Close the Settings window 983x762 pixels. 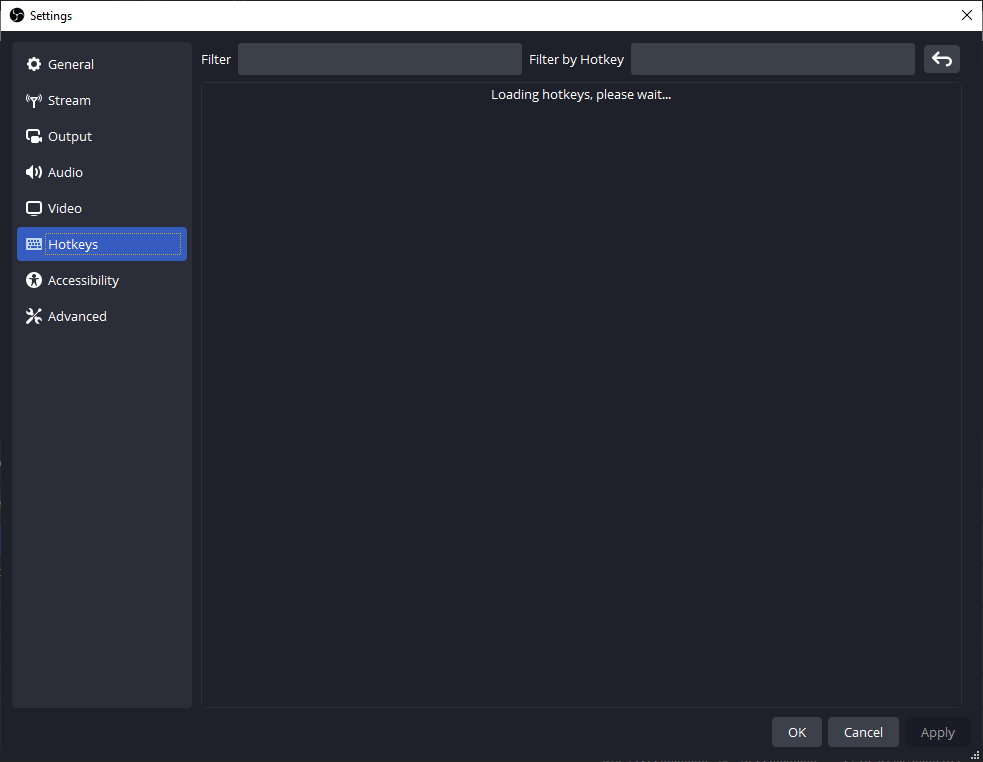click(967, 15)
